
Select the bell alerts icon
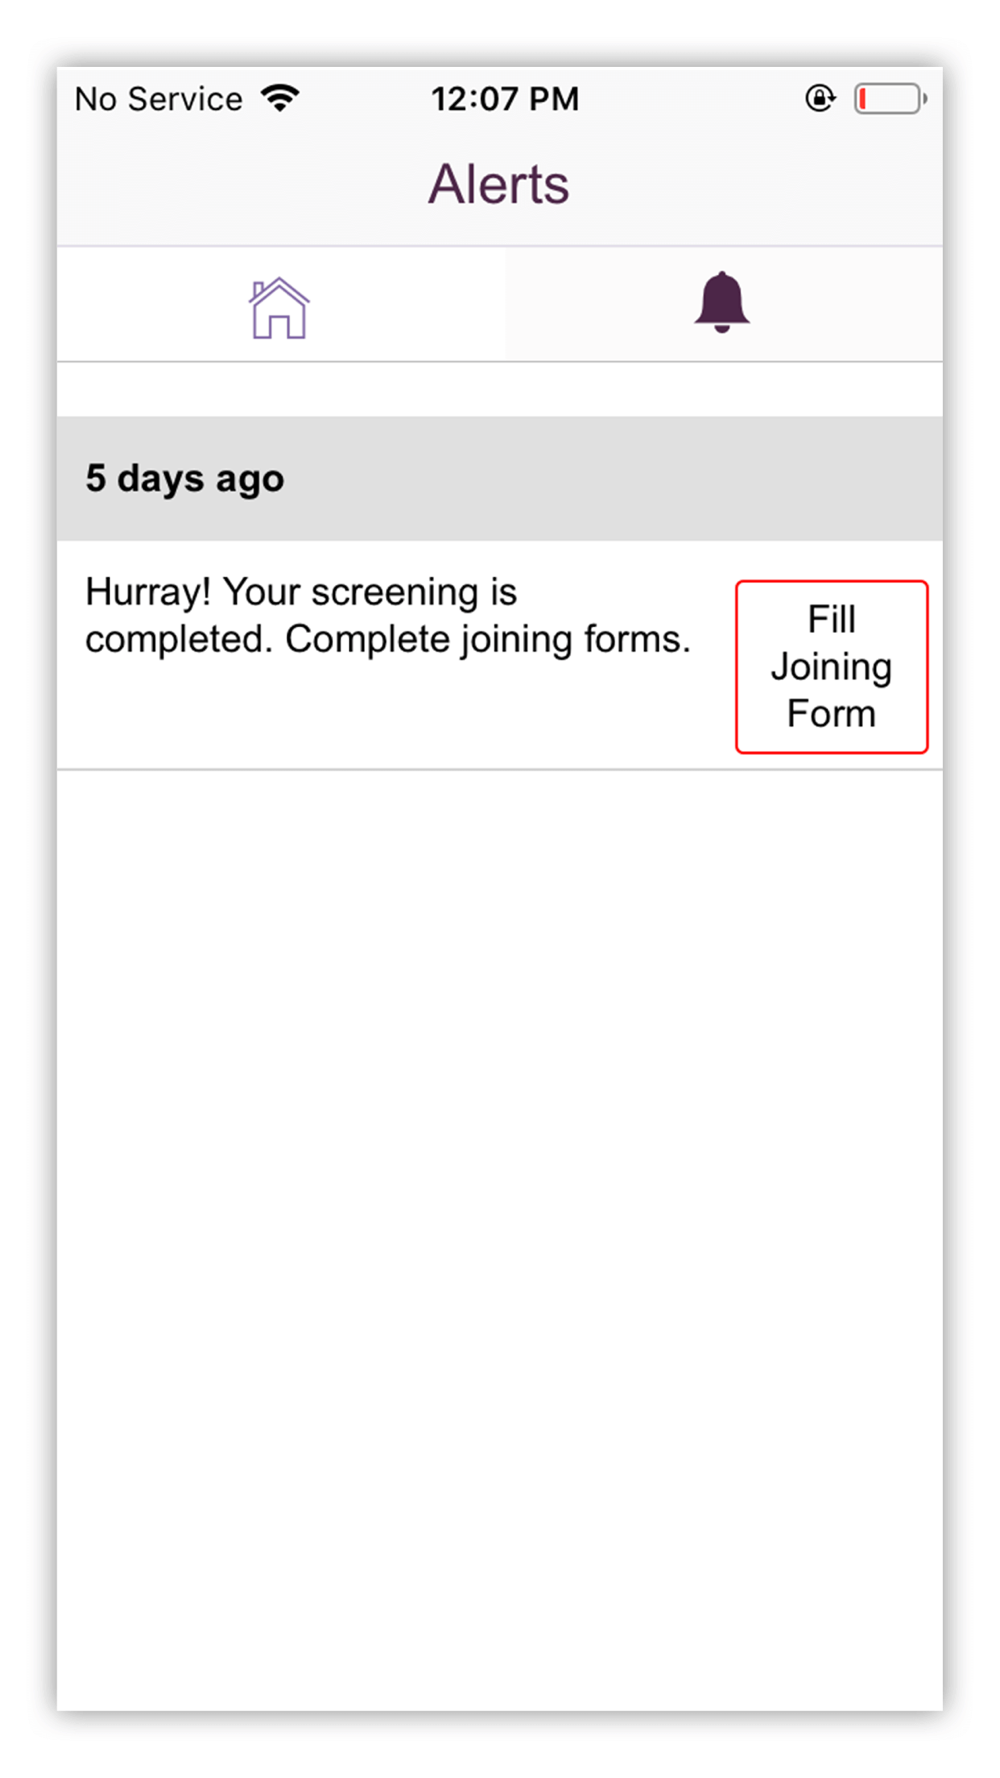click(722, 302)
